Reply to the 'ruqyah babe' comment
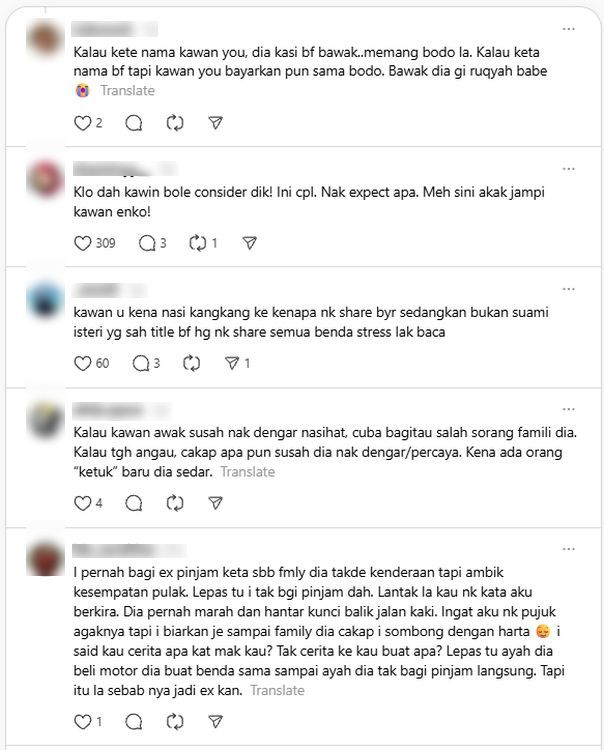 point(133,123)
